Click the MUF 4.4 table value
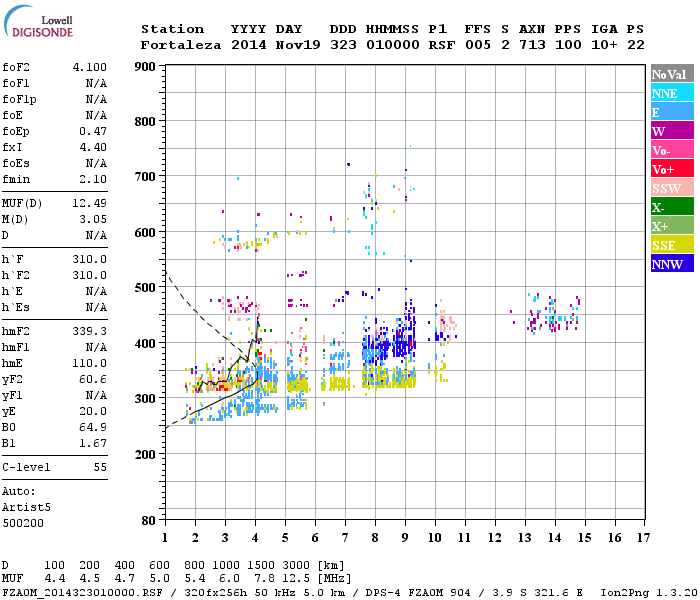700x600 pixels. [x=55, y=579]
